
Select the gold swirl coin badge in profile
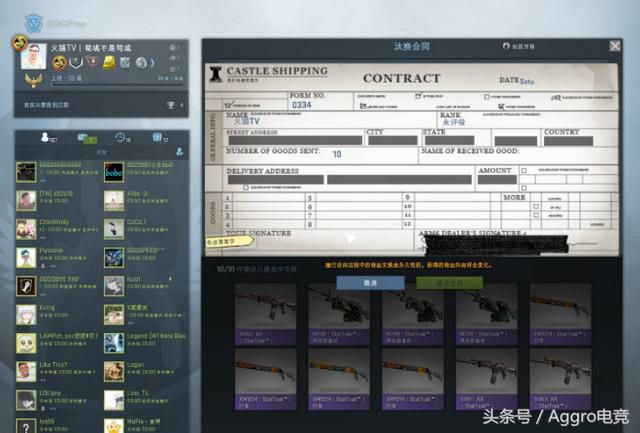pyautogui.click(x=60, y=62)
